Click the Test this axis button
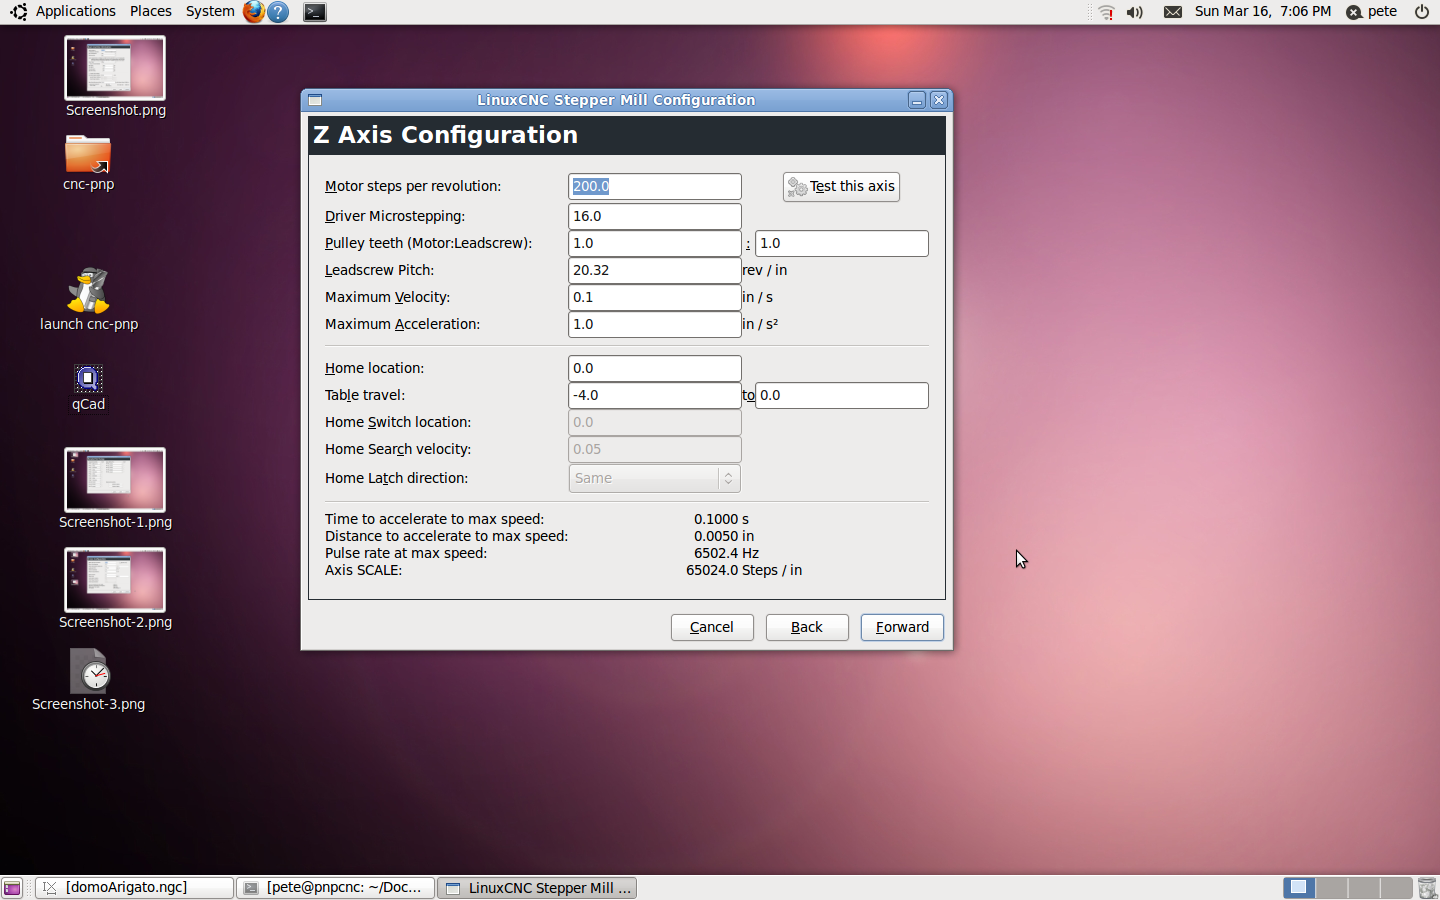 click(841, 187)
